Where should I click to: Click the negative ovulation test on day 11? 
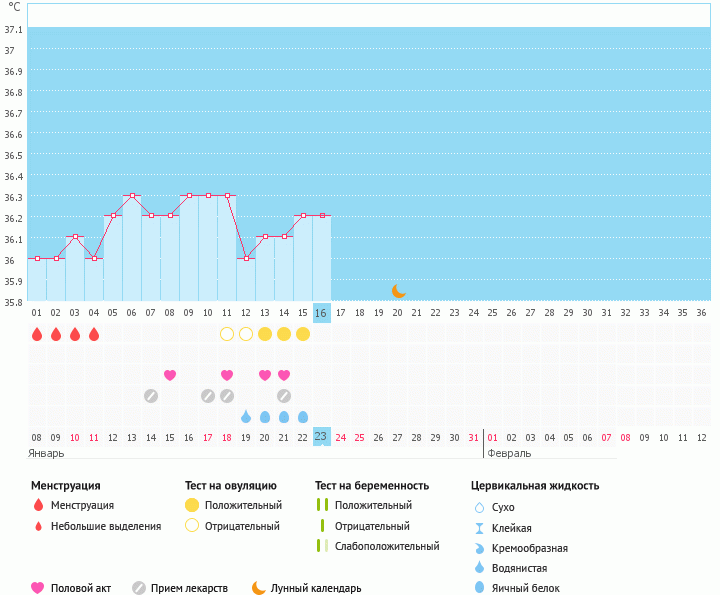pos(227,334)
